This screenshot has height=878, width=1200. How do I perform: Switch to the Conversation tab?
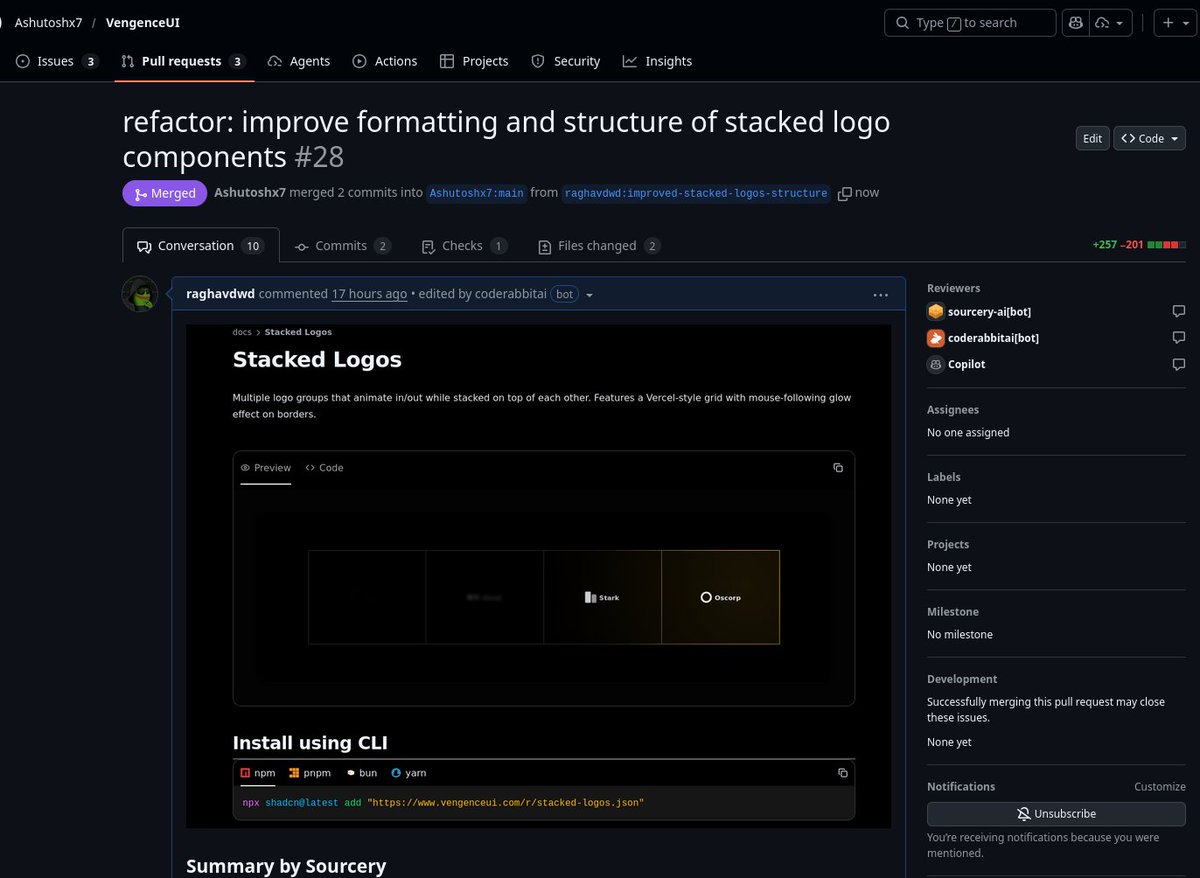point(200,246)
